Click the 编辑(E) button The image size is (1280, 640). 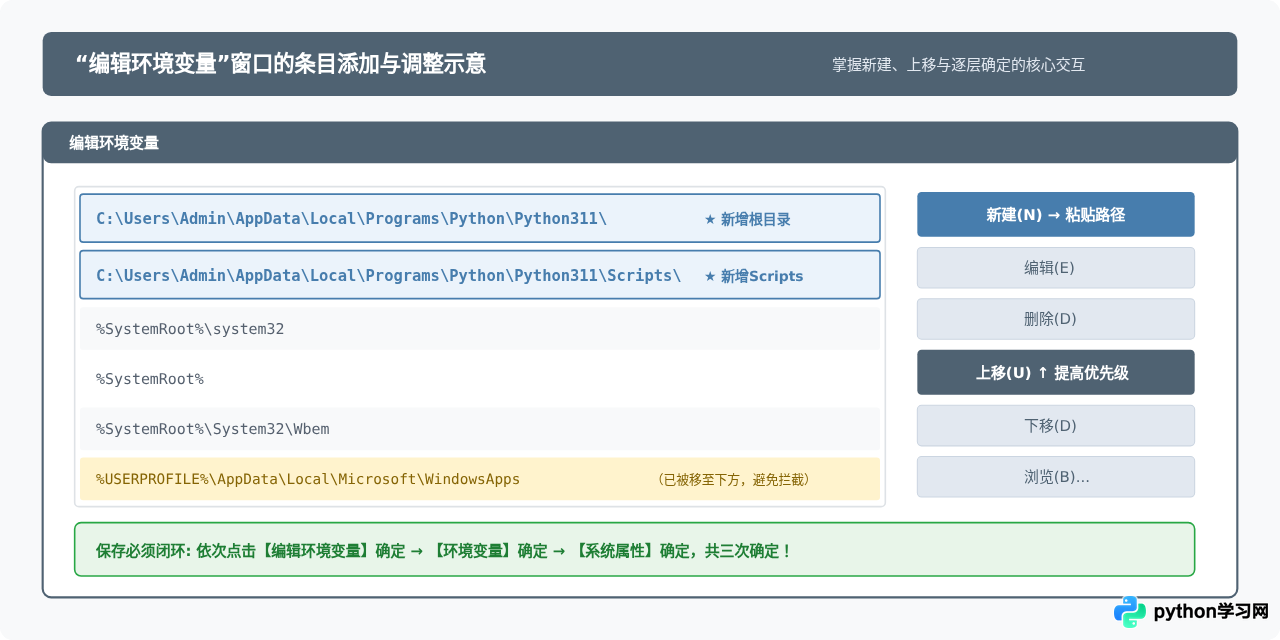point(1055,268)
